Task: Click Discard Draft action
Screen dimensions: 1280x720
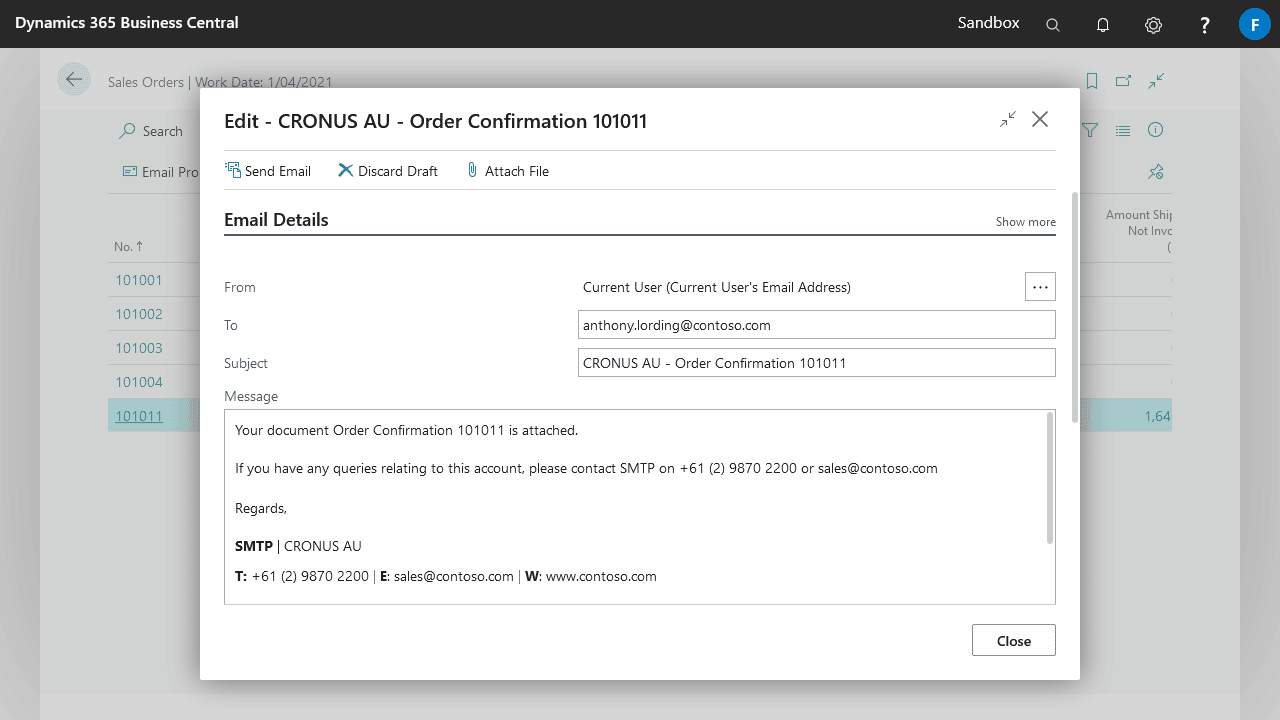Action: click(x=388, y=171)
